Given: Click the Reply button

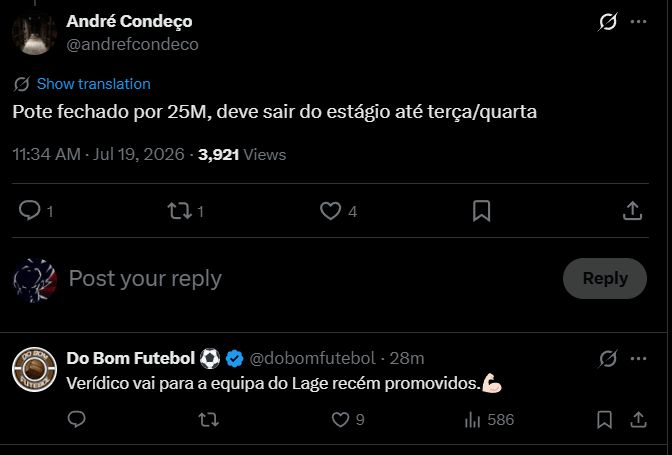Looking at the screenshot, I should point(605,278).
